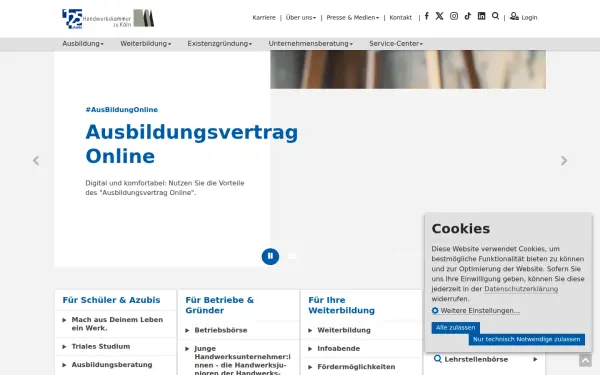
Task: Open the Über uns dropdown
Action: 301,18
